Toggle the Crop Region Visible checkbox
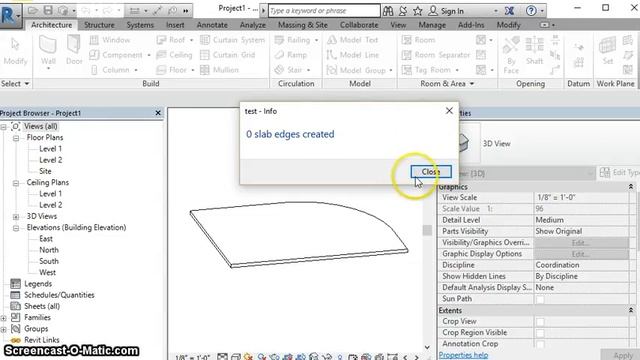This screenshot has width=640, height=360. pyautogui.click(x=540, y=333)
